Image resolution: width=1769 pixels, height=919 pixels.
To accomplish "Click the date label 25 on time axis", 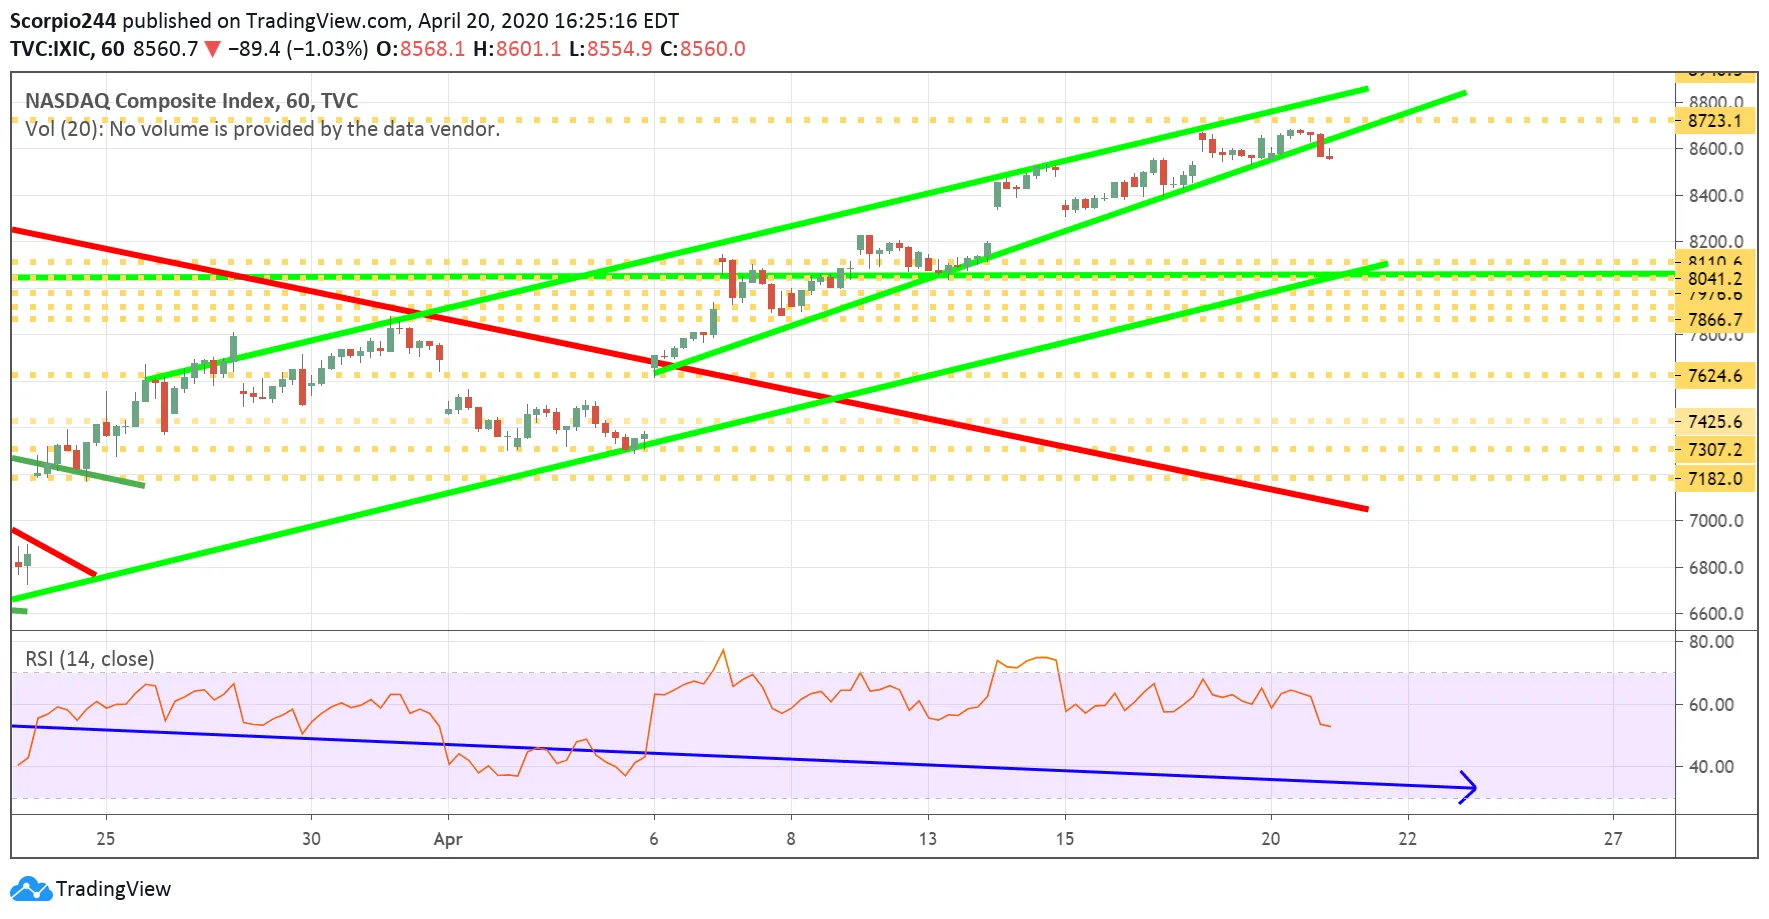I will click(x=105, y=839).
